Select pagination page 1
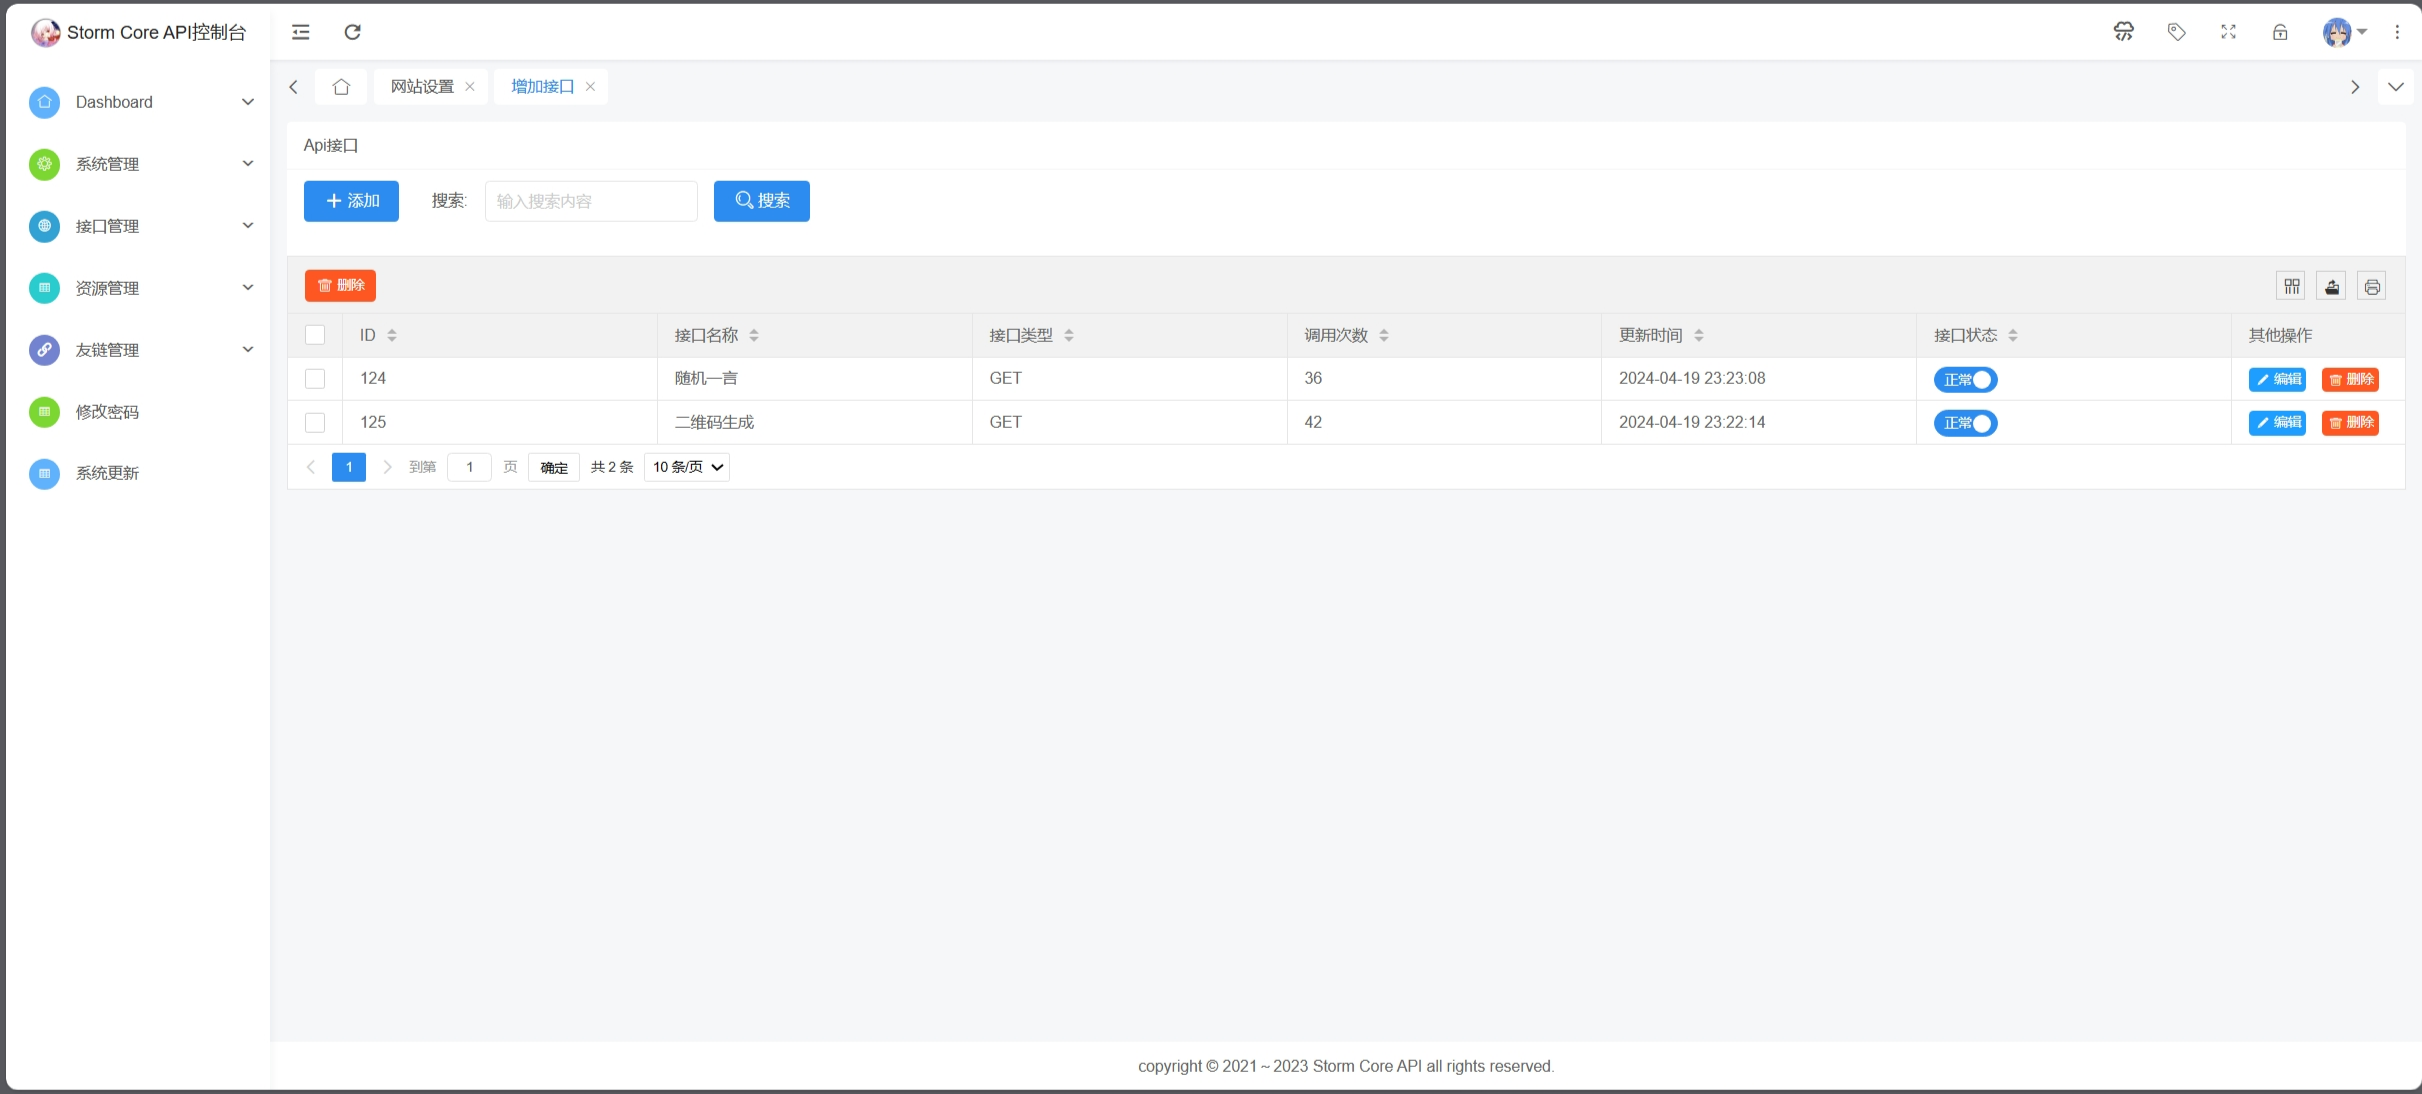 point(349,467)
